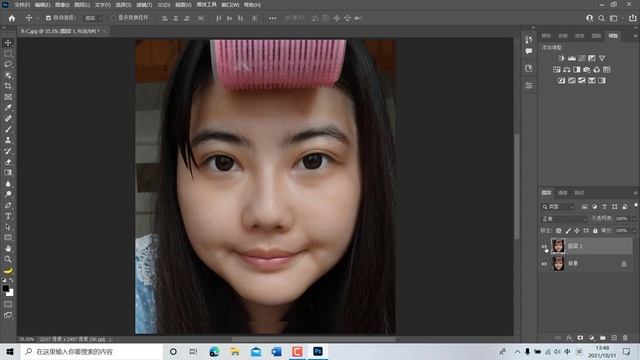The width and height of the screenshot is (640, 360).
Task: Add a Color Balance adjustment
Action: click(x=567, y=70)
